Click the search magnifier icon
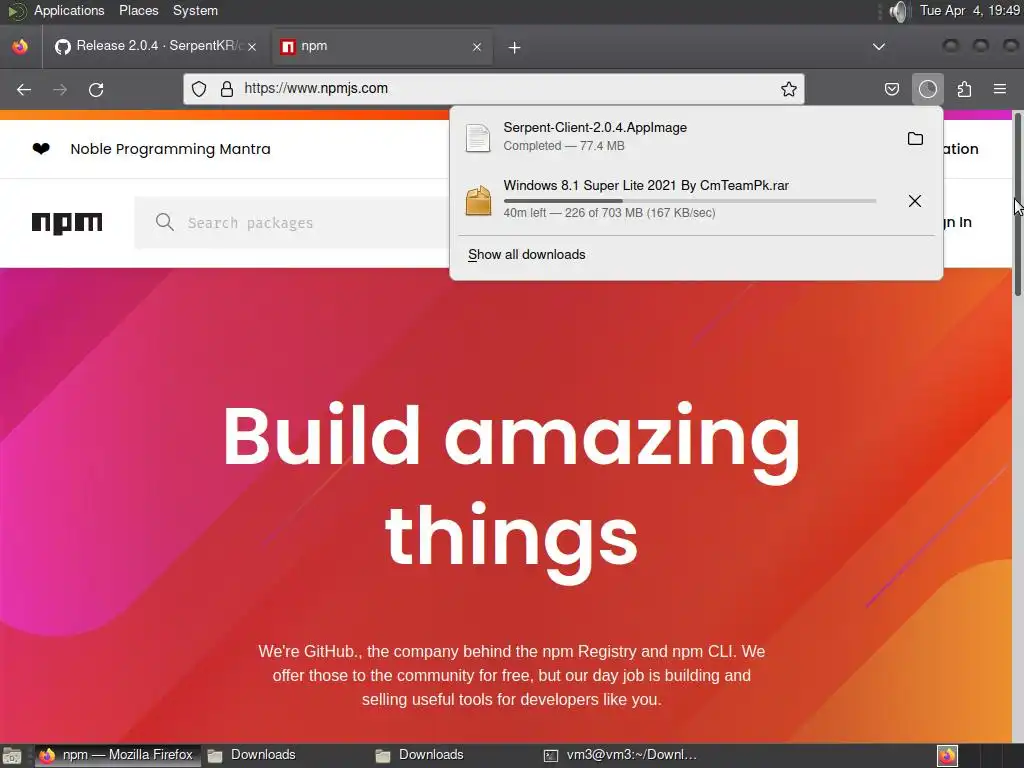Viewport: 1024px width, 768px height. 165,222
